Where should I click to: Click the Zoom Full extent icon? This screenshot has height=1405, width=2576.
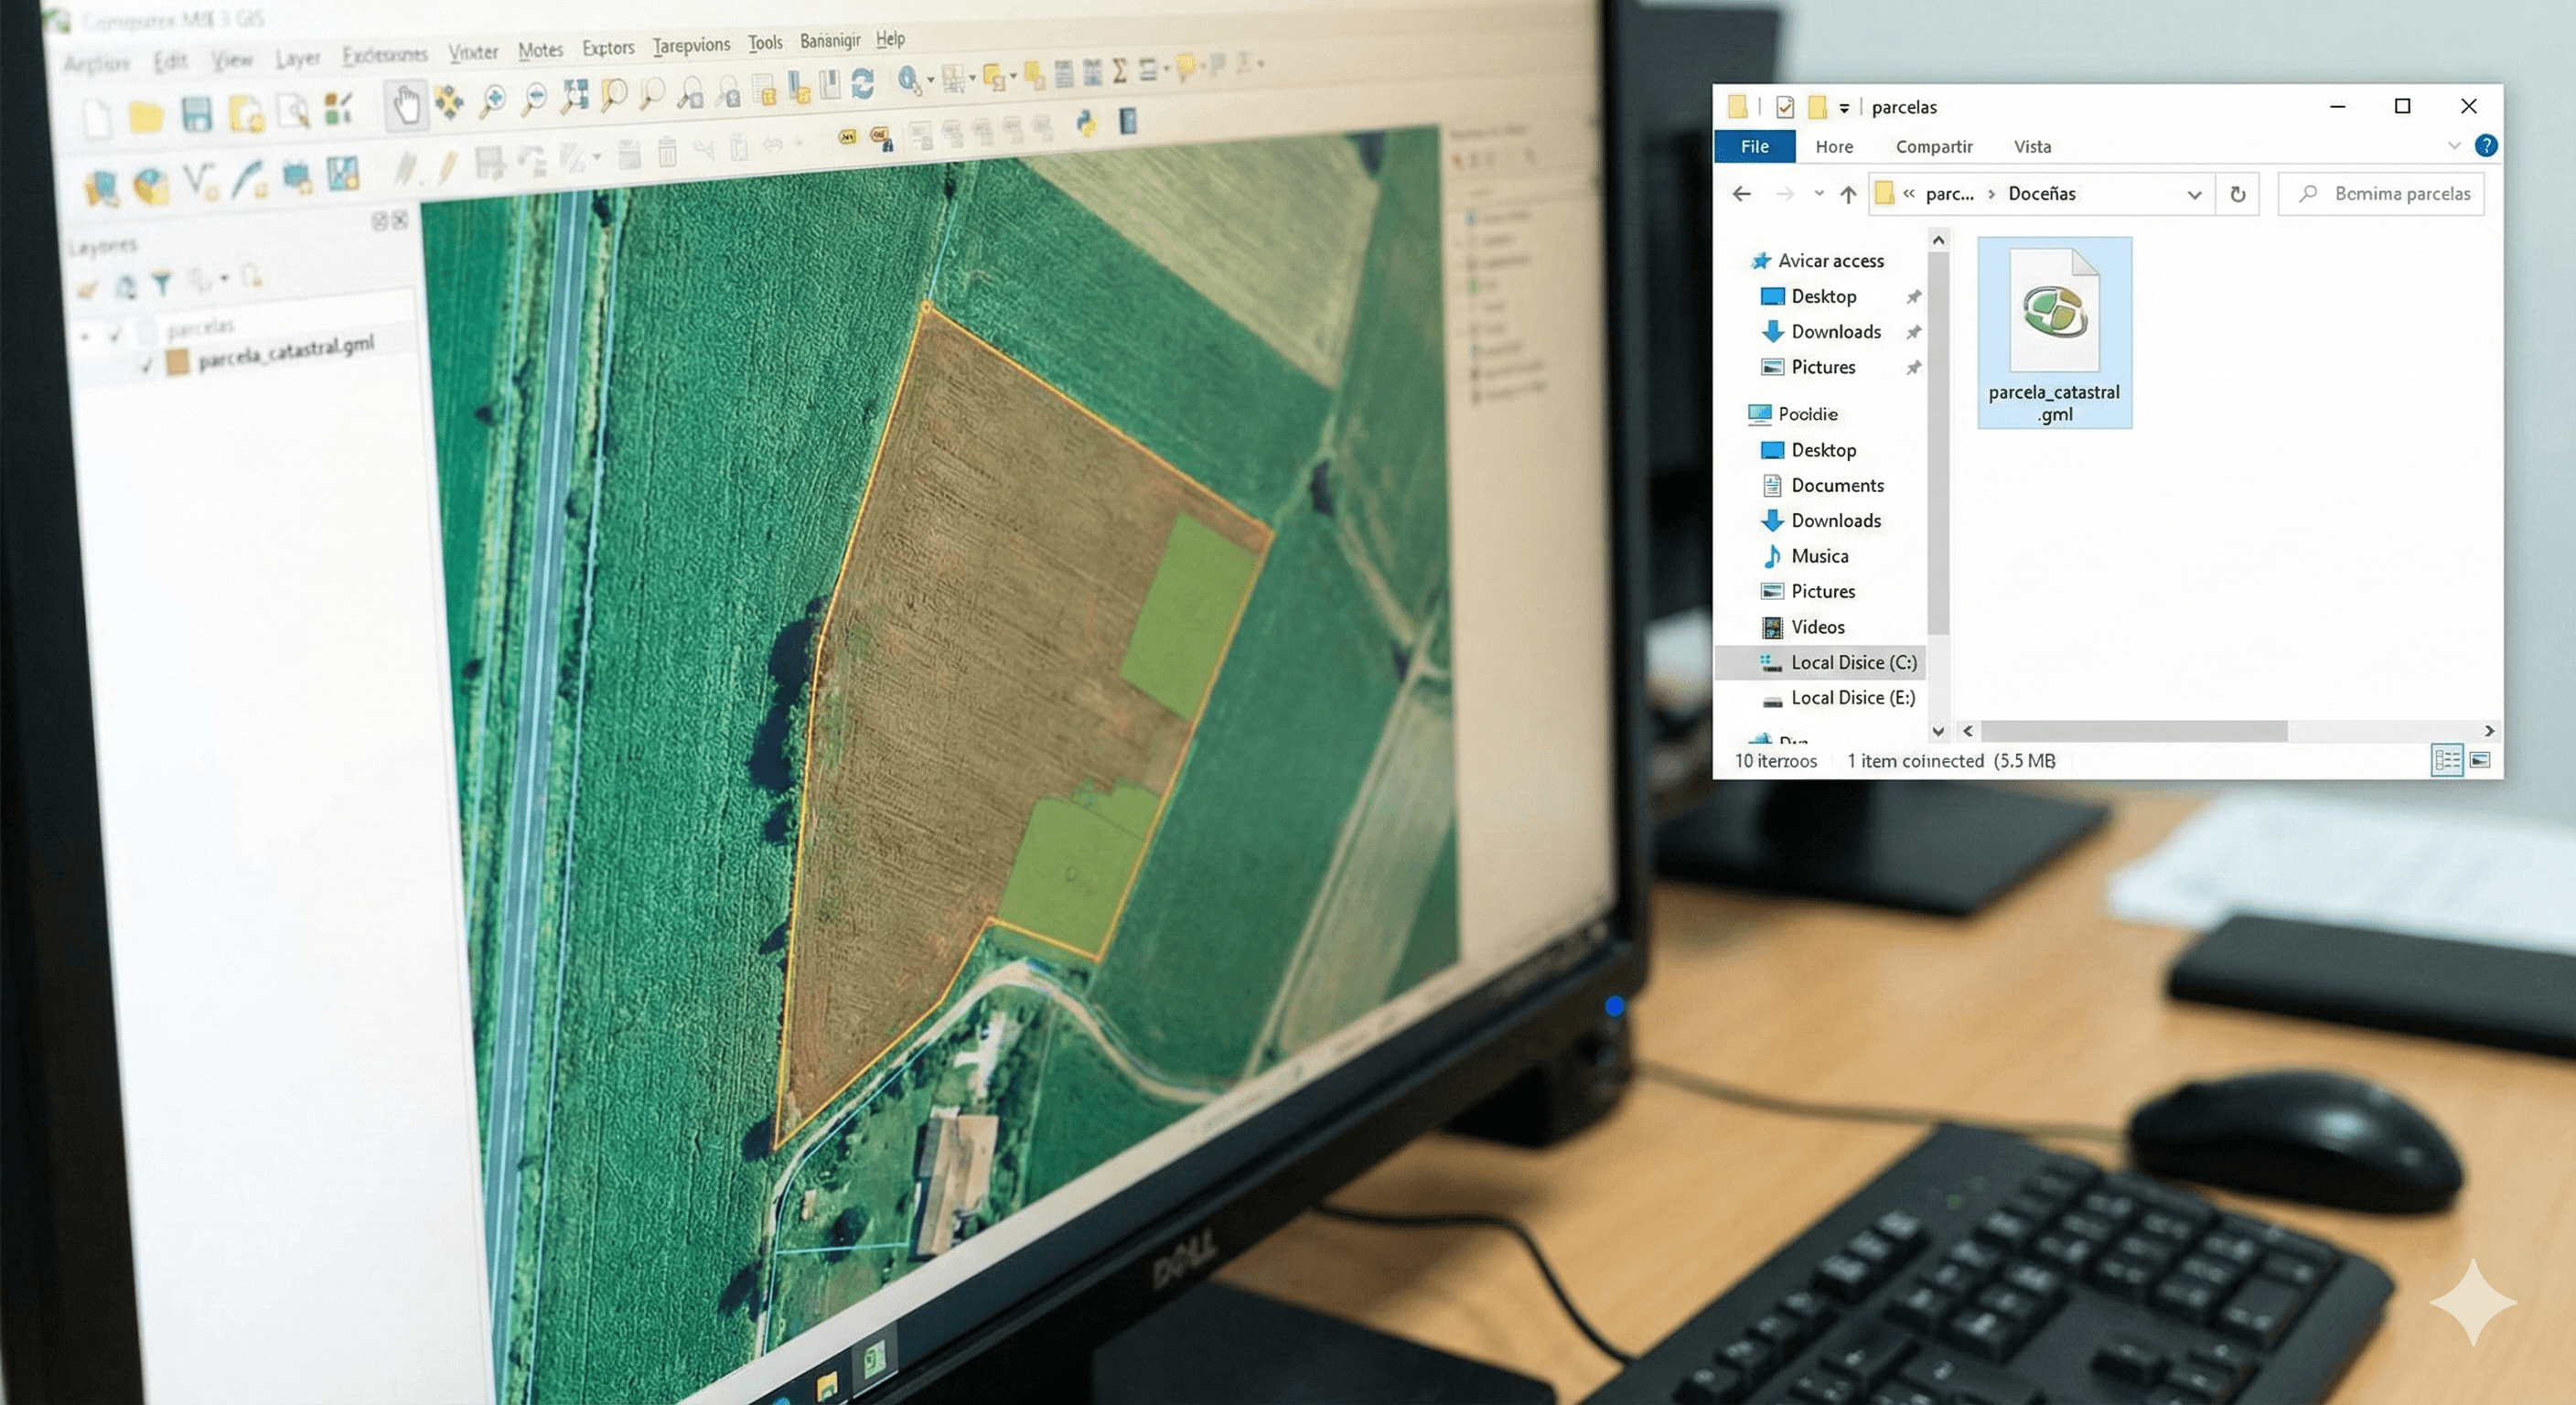[x=574, y=96]
